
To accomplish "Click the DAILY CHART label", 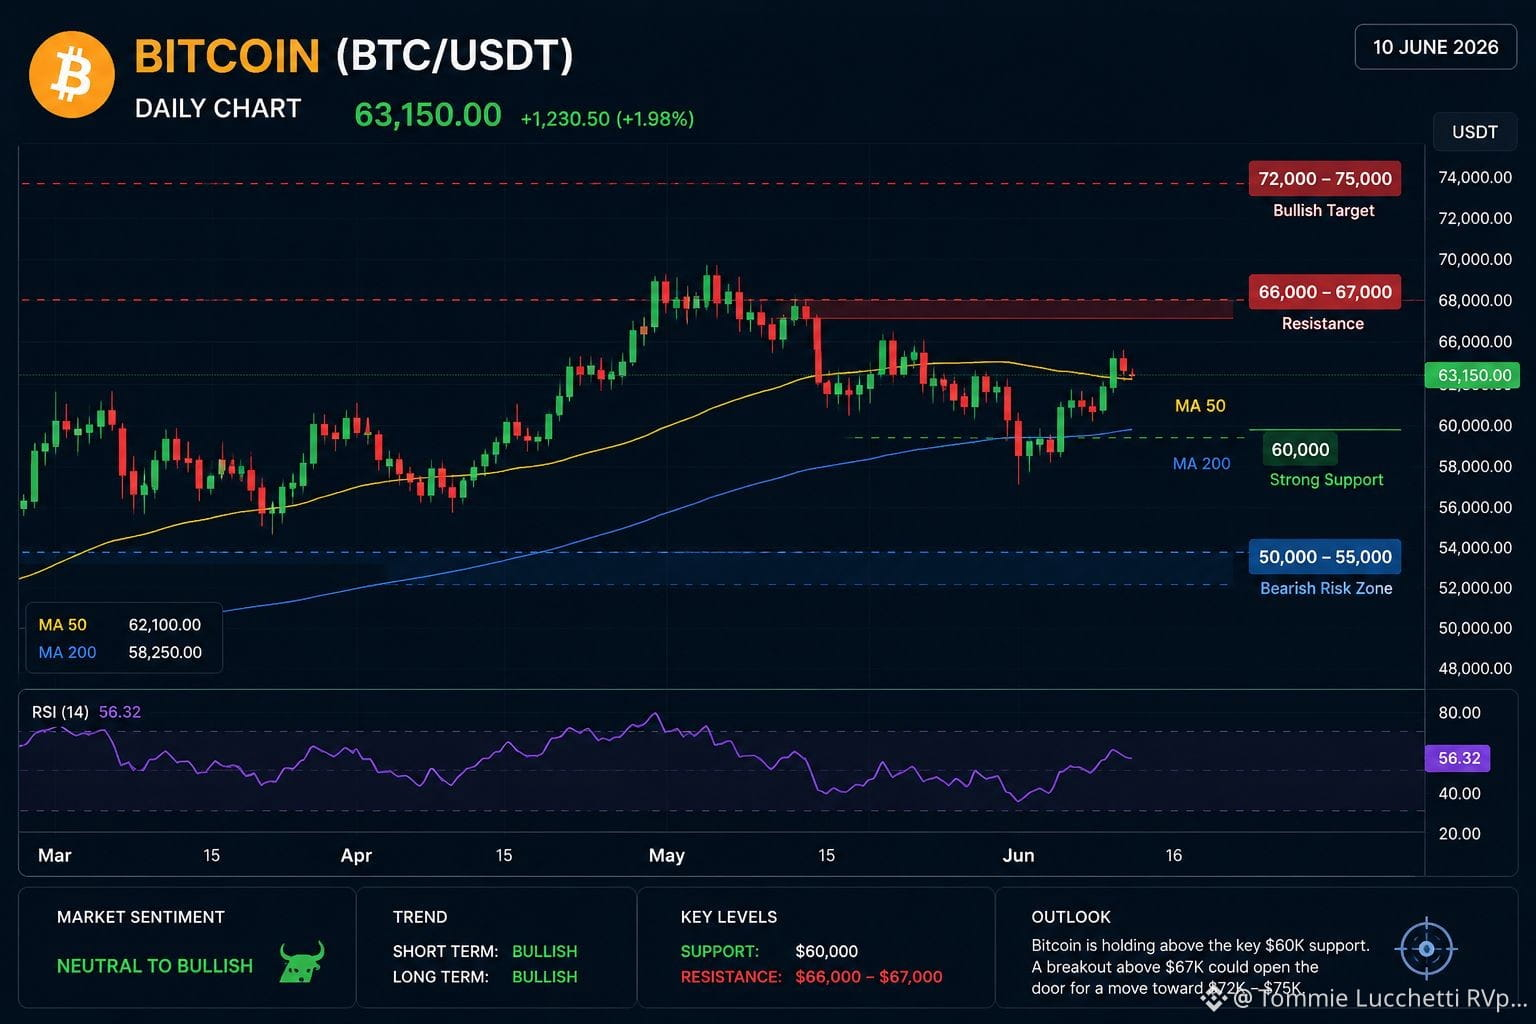I will coord(218,108).
